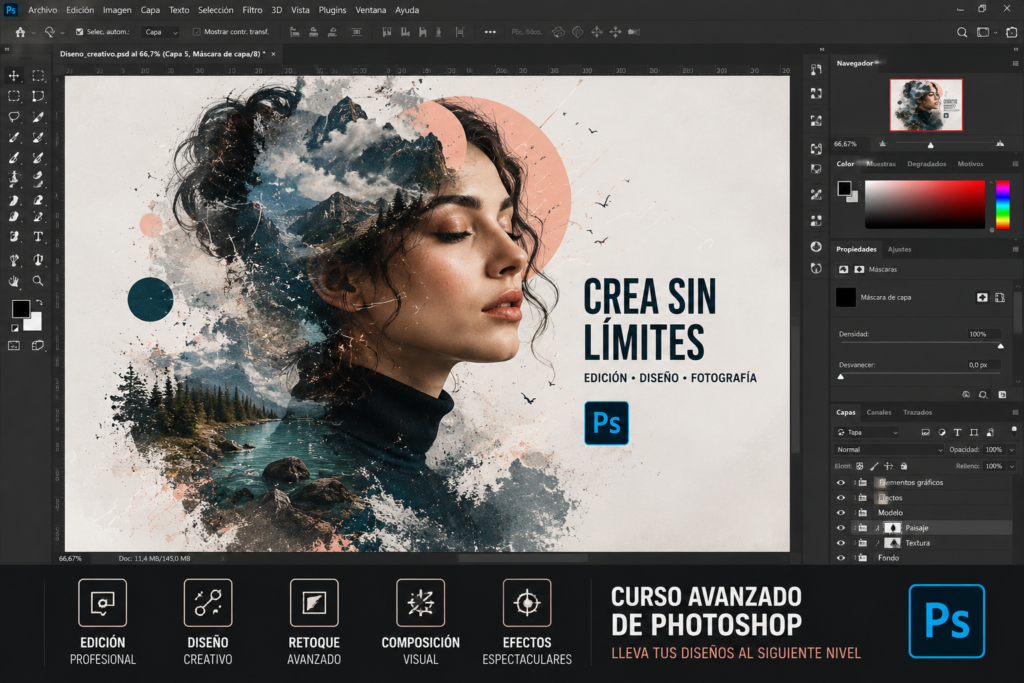Screen dimensions: 1024x683
Task: Select the Hand tool
Action: click(14, 281)
